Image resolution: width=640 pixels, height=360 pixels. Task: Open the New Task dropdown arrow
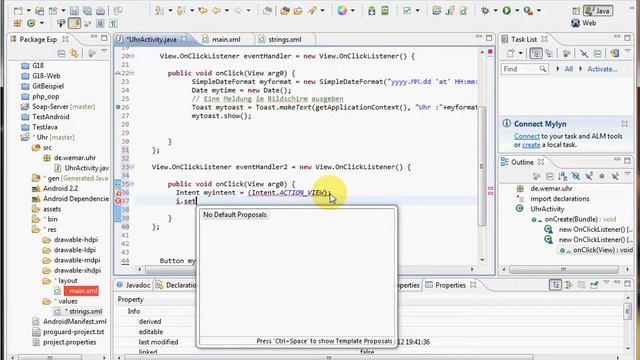(x=520, y=53)
